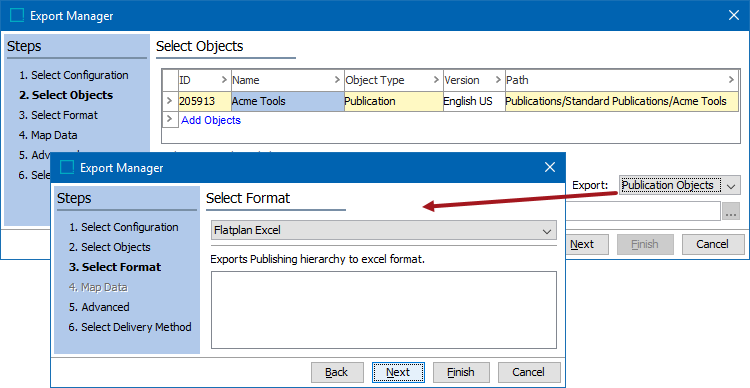The image size is (750, 388).
Task: Click Next in the front Select Format dialog
Action: [x=398, y=372]
